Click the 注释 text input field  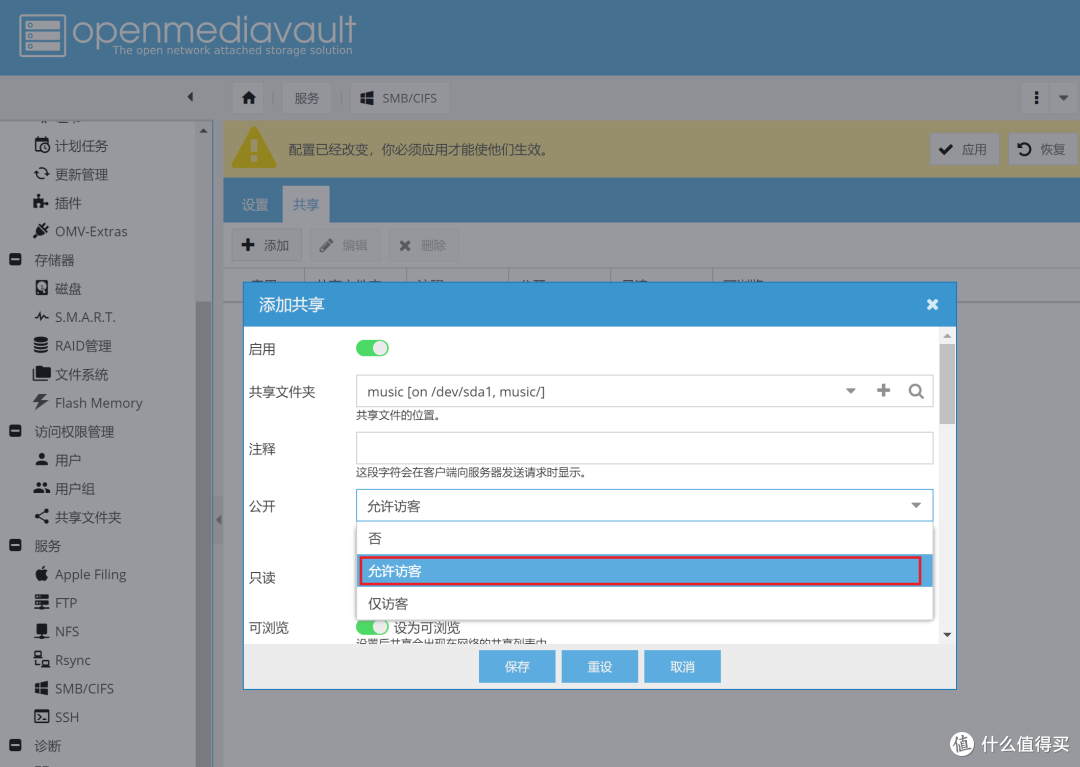[x=644, y=448]
